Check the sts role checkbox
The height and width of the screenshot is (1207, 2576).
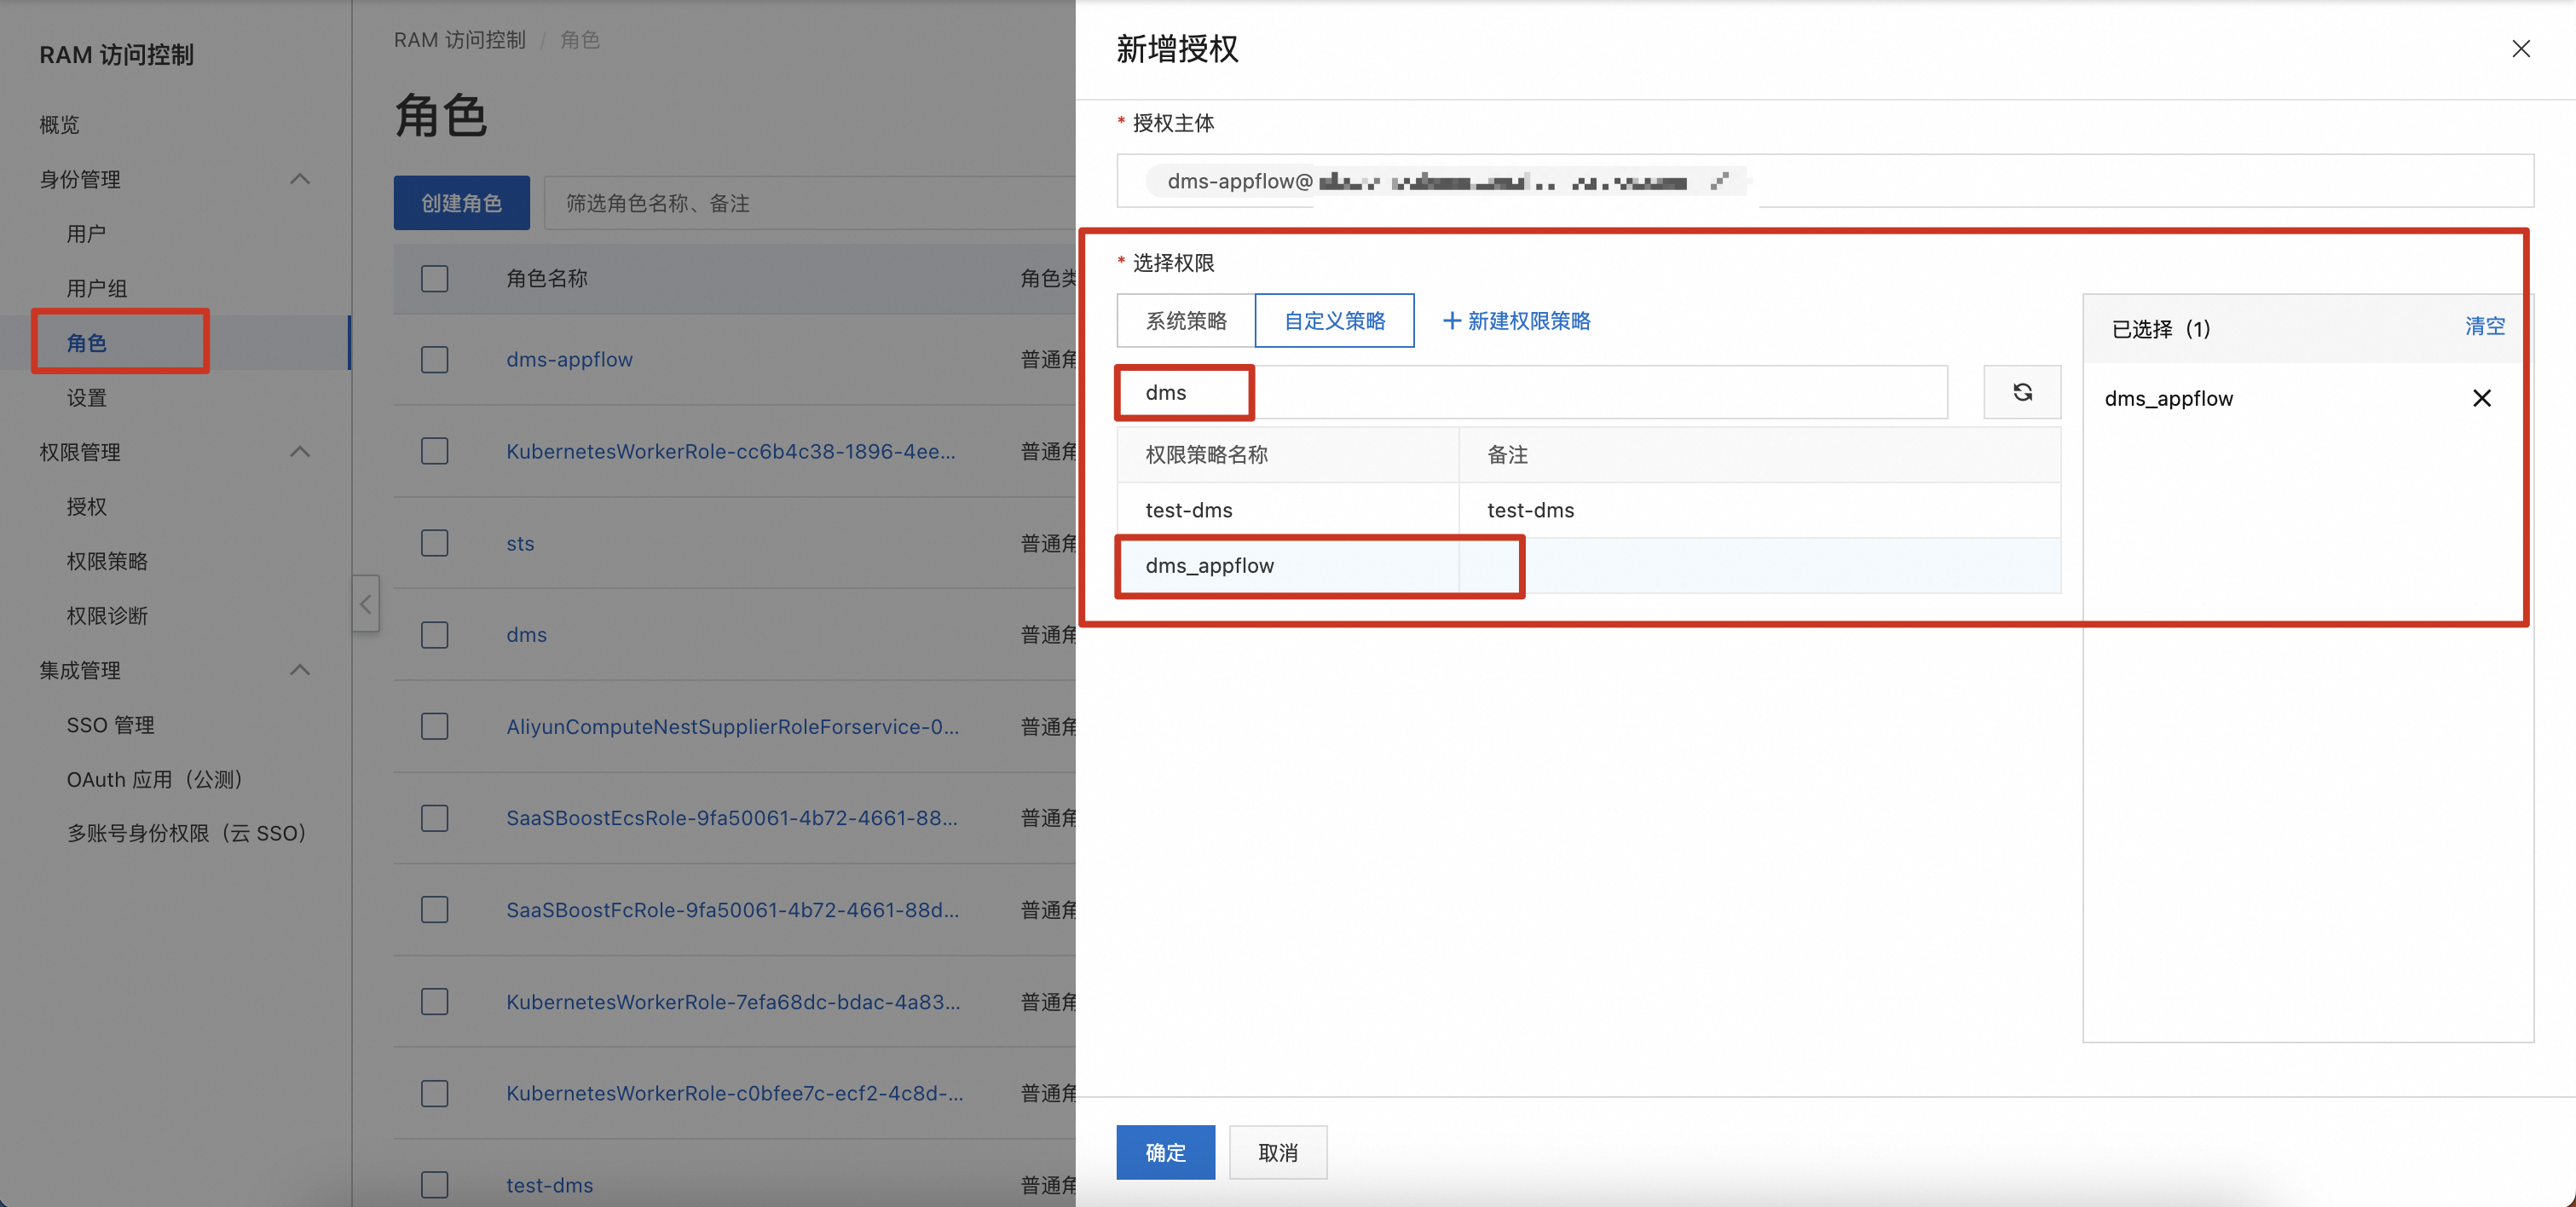click(434, 543)
